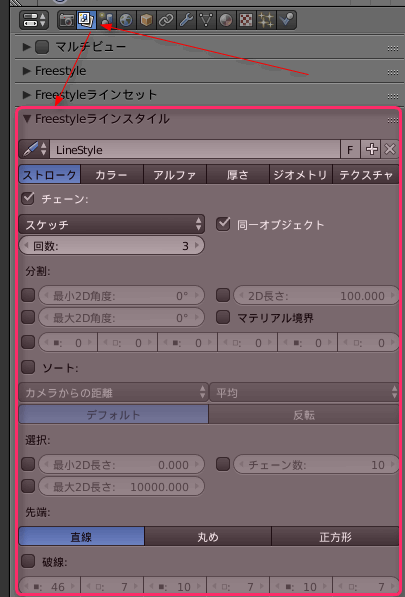Screen dimensions: 405x597
Task: Open the Object cube properties tab
Action: pos(146,20)
